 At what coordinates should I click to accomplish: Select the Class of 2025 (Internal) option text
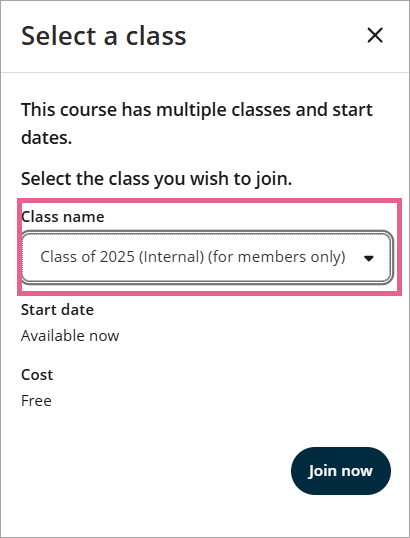122,257
